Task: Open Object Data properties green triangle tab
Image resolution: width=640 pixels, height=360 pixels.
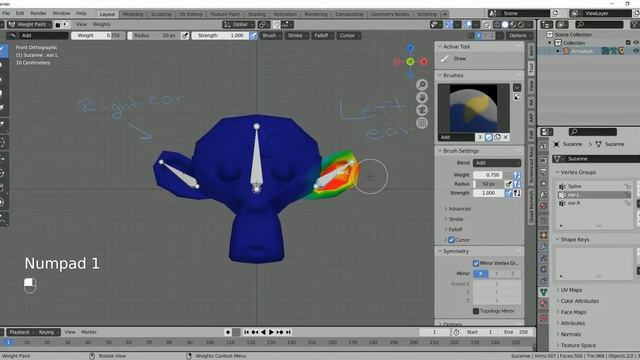Action: pyautogui.click(x=544, y=292)
